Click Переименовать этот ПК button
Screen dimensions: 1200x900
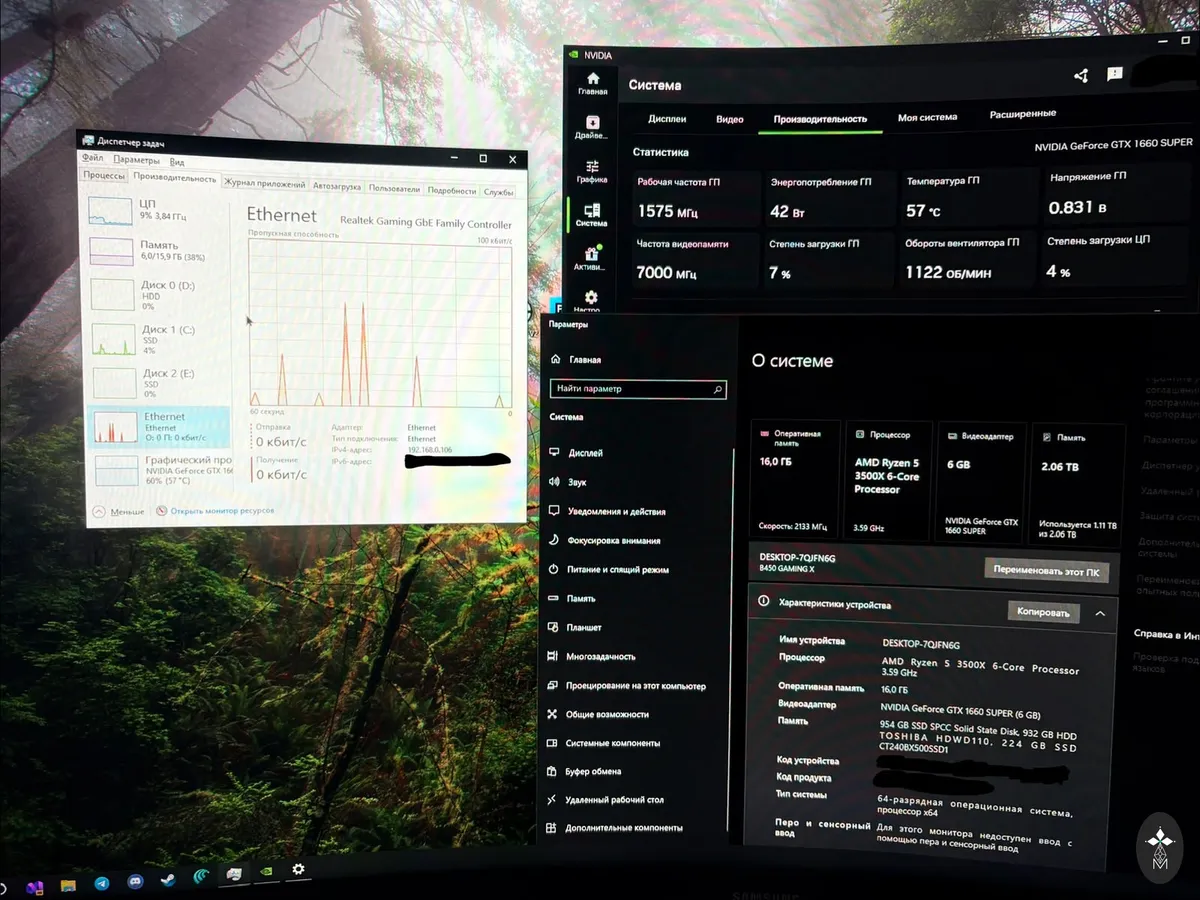pos(1046,572)
